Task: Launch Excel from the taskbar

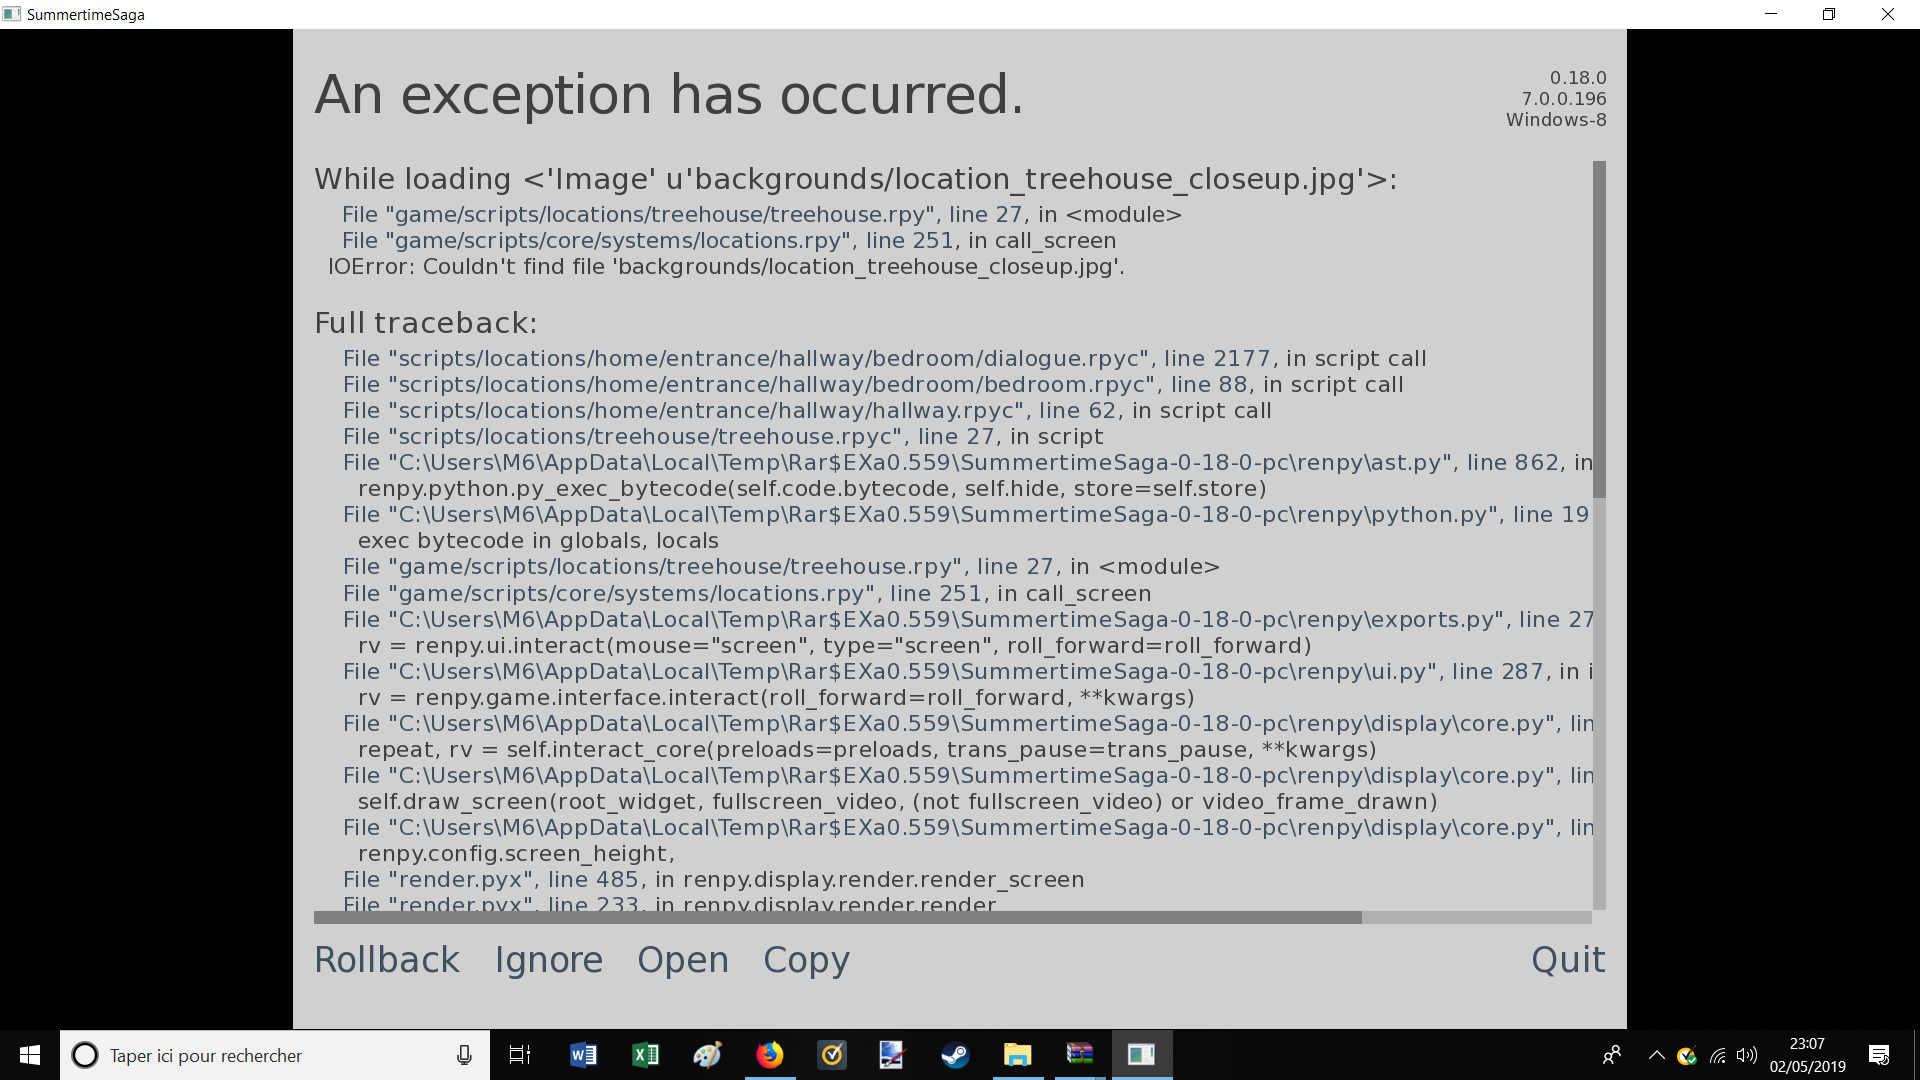Action: pyautogui.click(x=645, y=1055)
